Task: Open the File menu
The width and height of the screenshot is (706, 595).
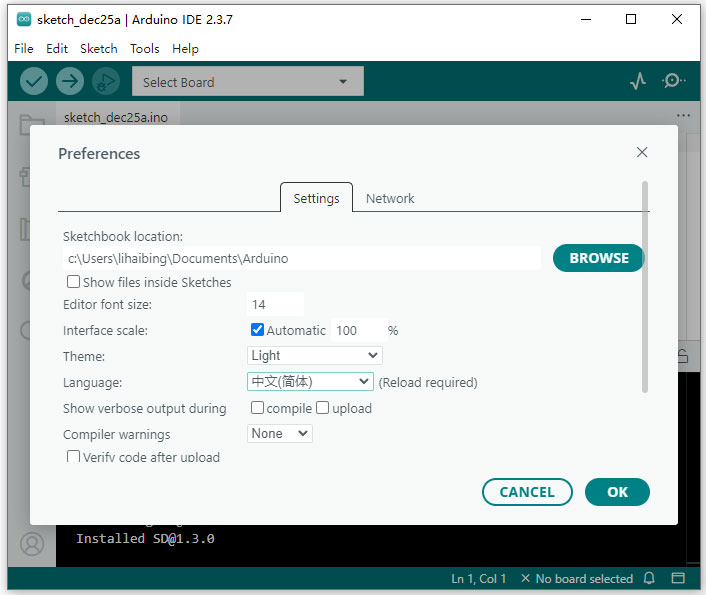Action: coord(23,49)
